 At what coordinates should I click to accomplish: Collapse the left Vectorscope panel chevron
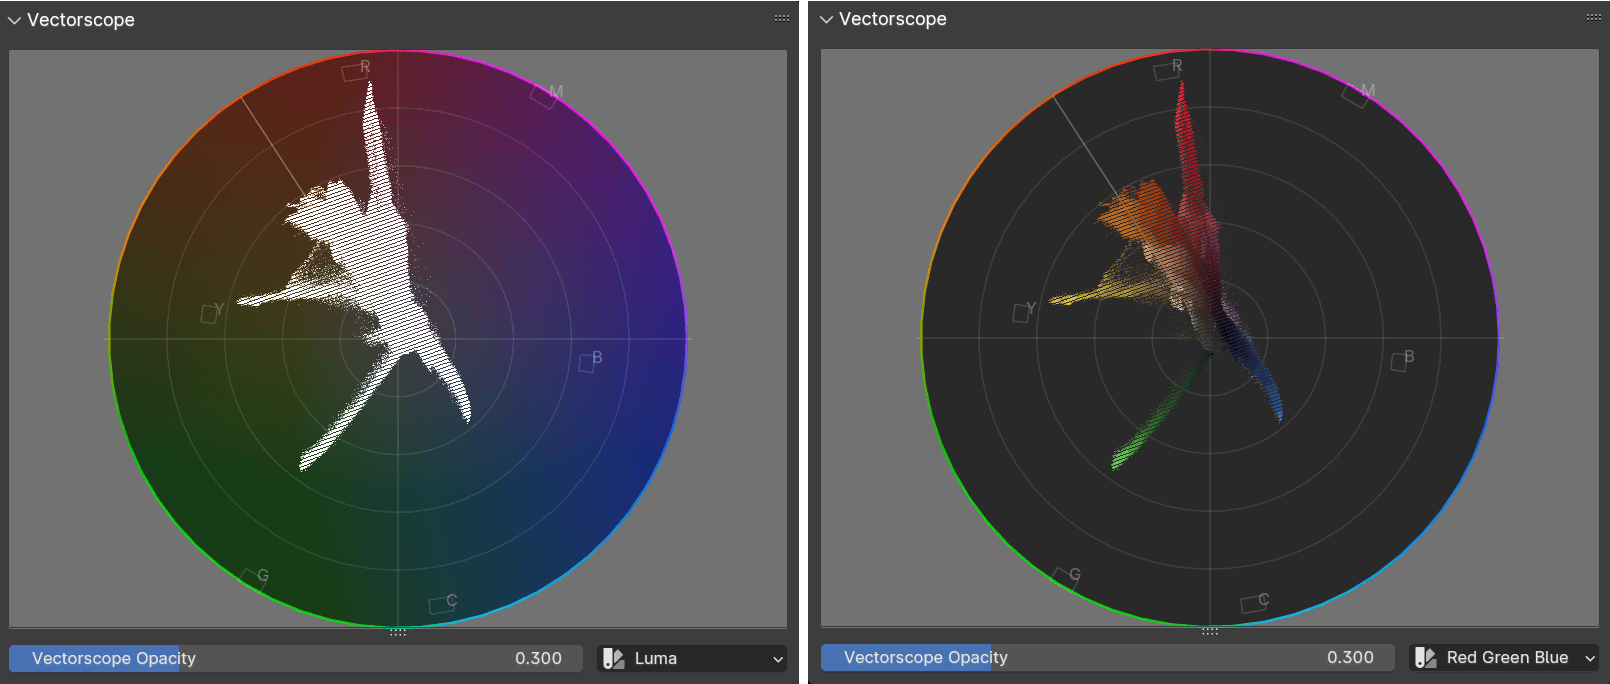pos(14,20)
